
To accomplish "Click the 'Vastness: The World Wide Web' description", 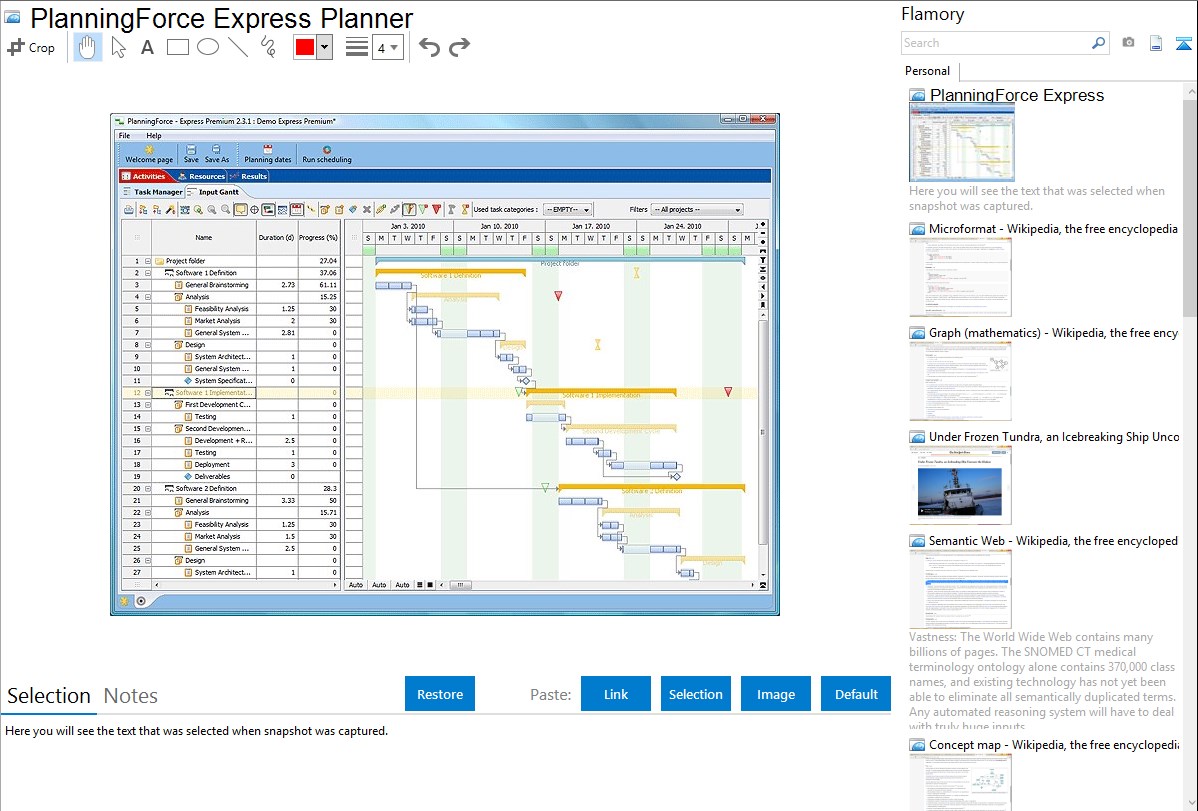I will point(1042,681).
